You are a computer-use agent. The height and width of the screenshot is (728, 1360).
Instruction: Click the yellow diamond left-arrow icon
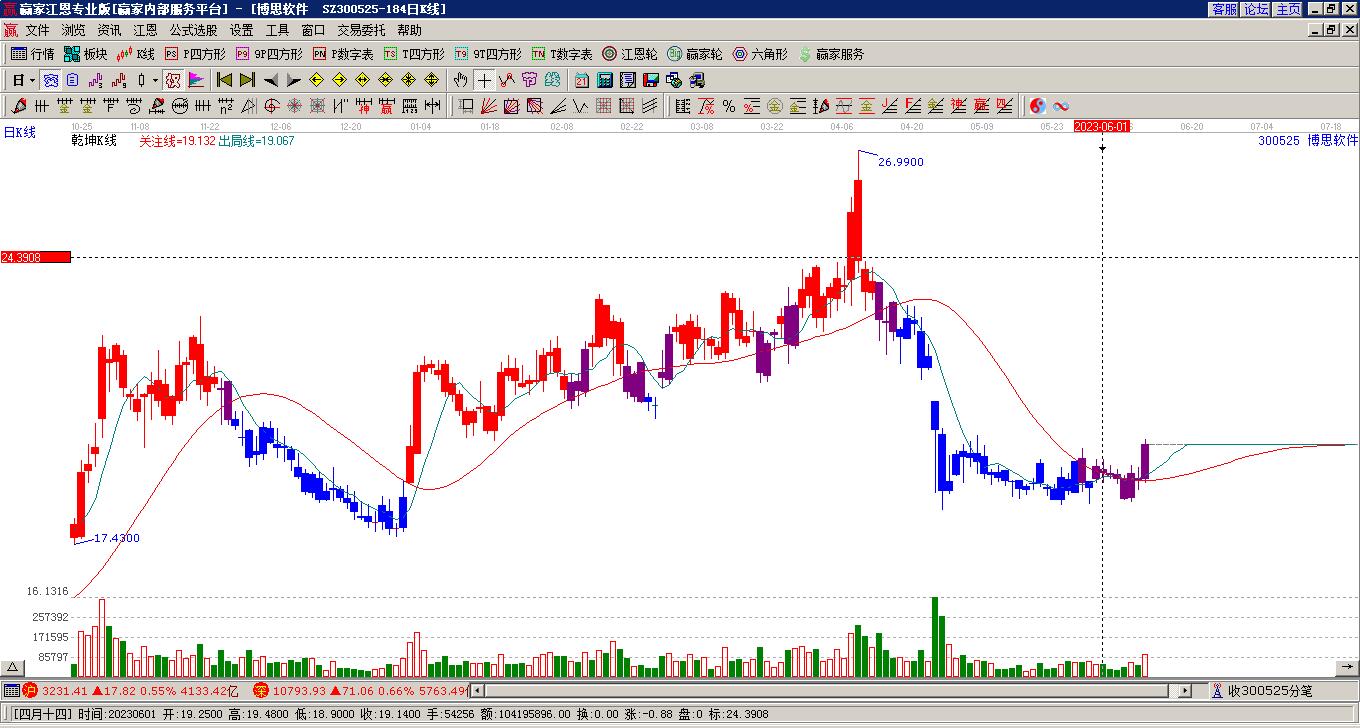(x=316, y=80)
